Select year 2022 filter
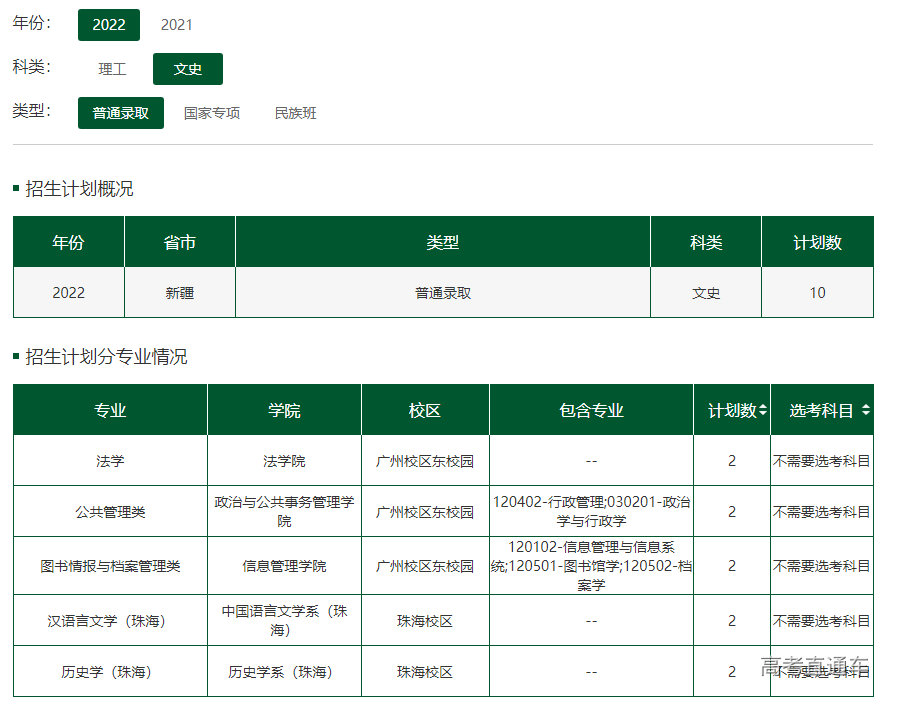 coord(109,25)
